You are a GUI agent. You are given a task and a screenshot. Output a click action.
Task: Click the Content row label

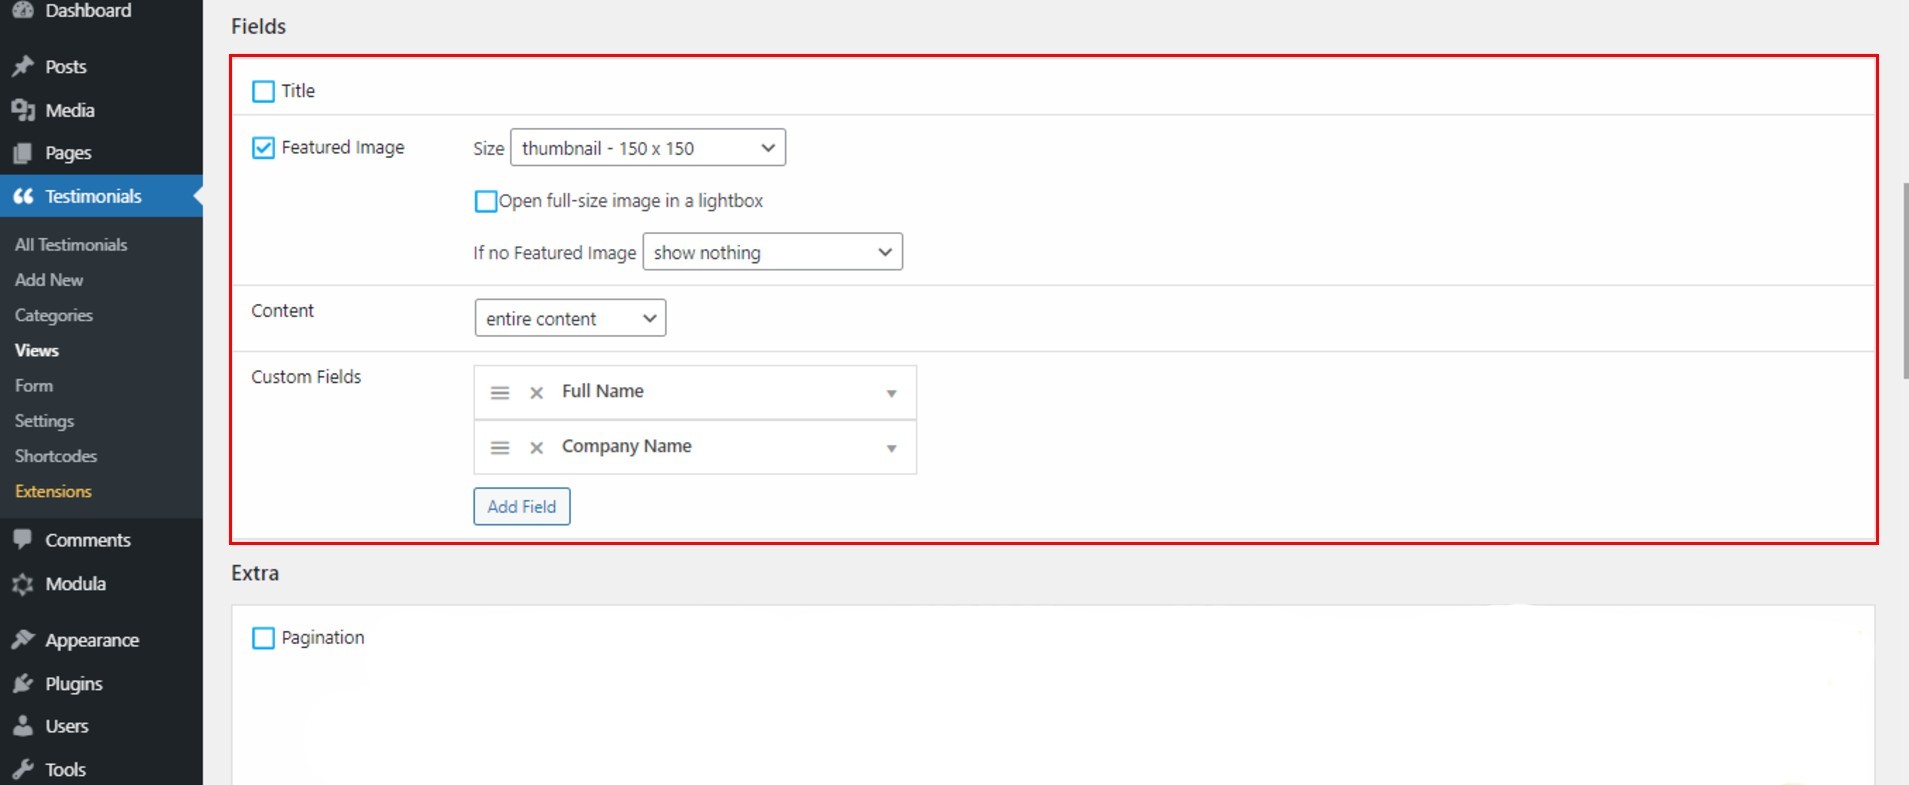283,311
